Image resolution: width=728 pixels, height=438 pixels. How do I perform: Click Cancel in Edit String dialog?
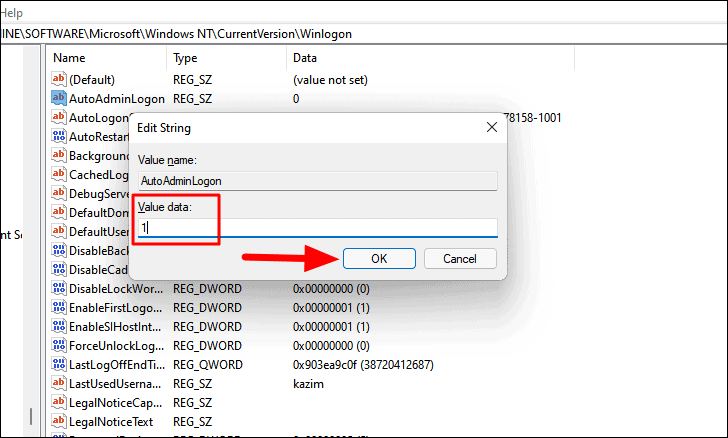pyautogui.click(x=460, y=259)
